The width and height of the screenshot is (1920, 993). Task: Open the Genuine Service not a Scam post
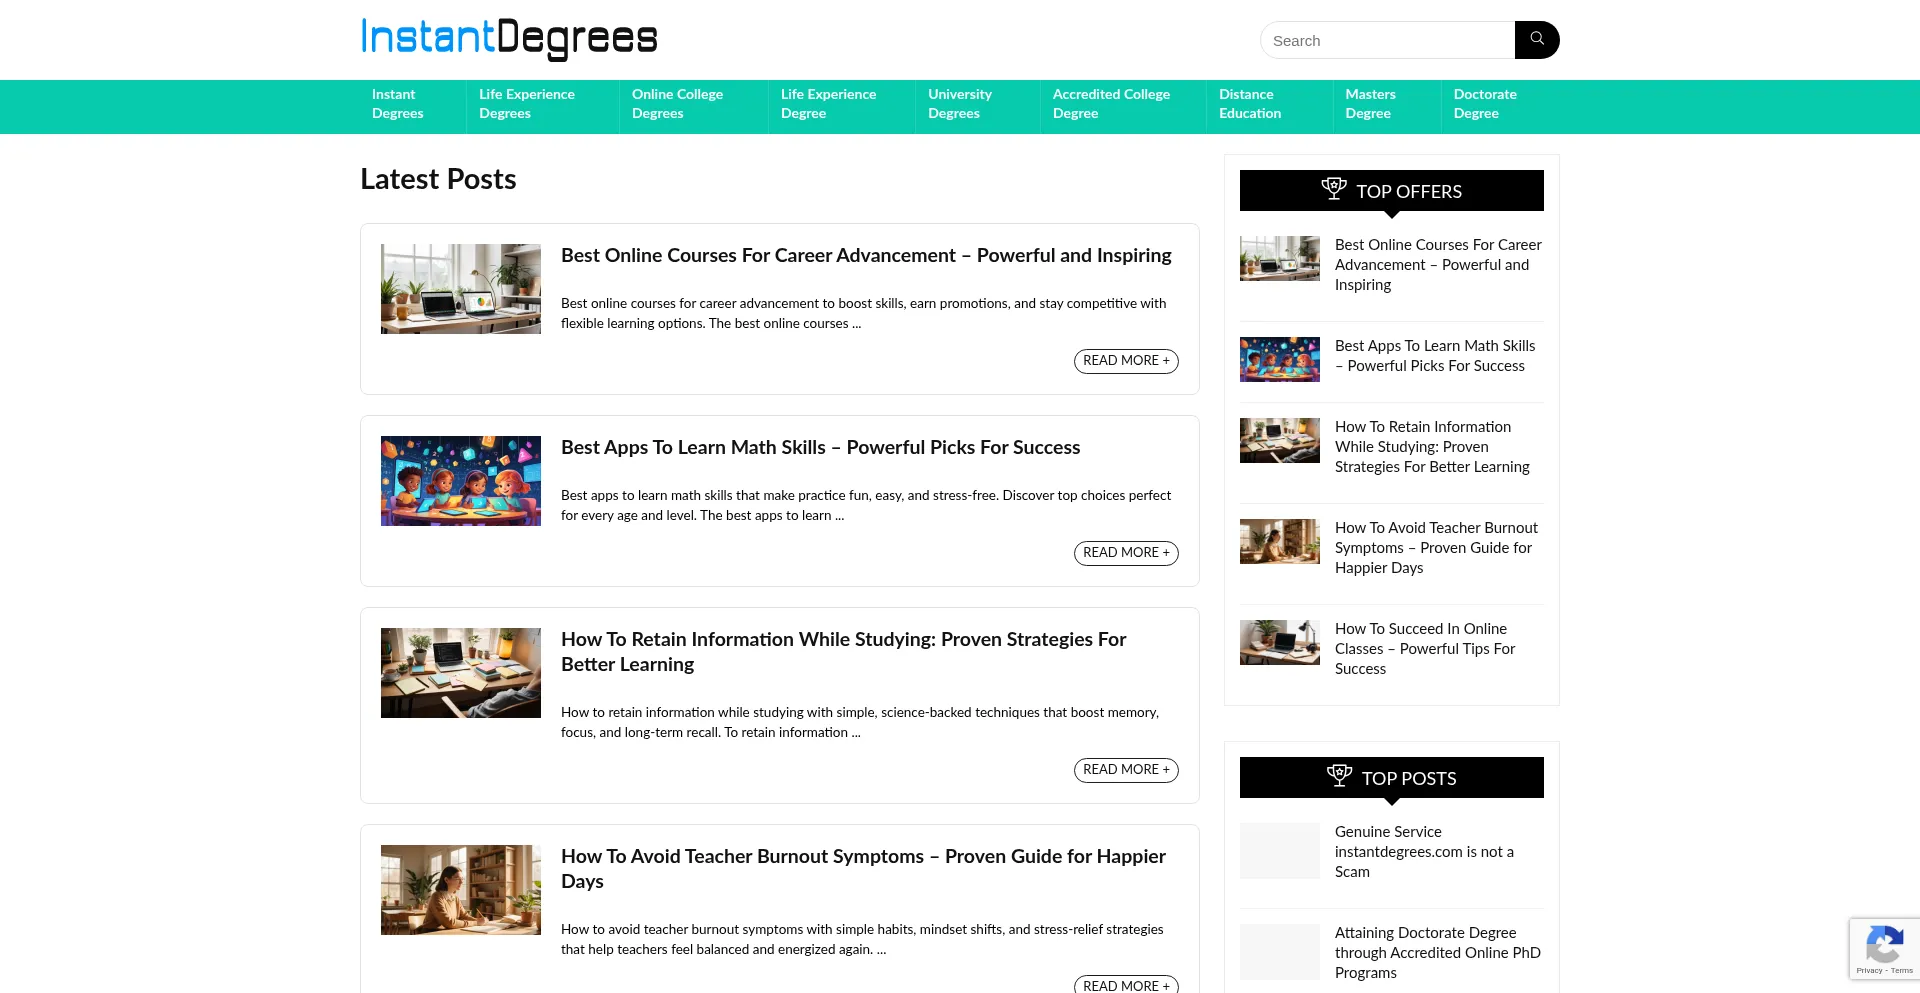click(x=1424, y=851)
